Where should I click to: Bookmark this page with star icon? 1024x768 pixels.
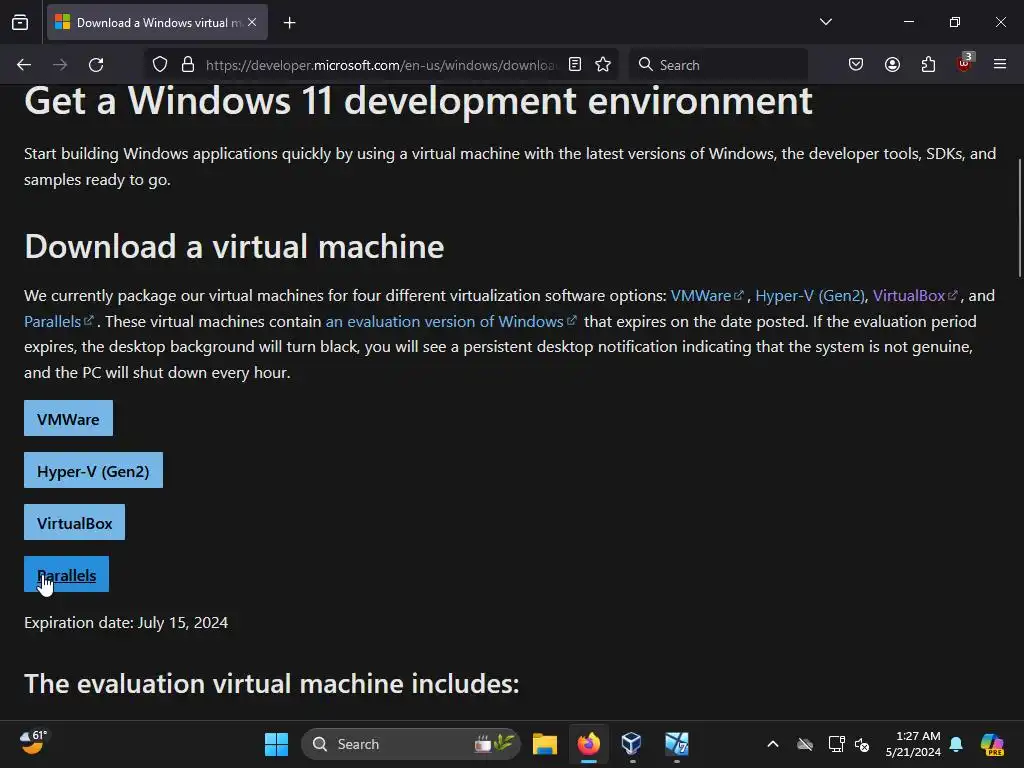click(603, 65)
